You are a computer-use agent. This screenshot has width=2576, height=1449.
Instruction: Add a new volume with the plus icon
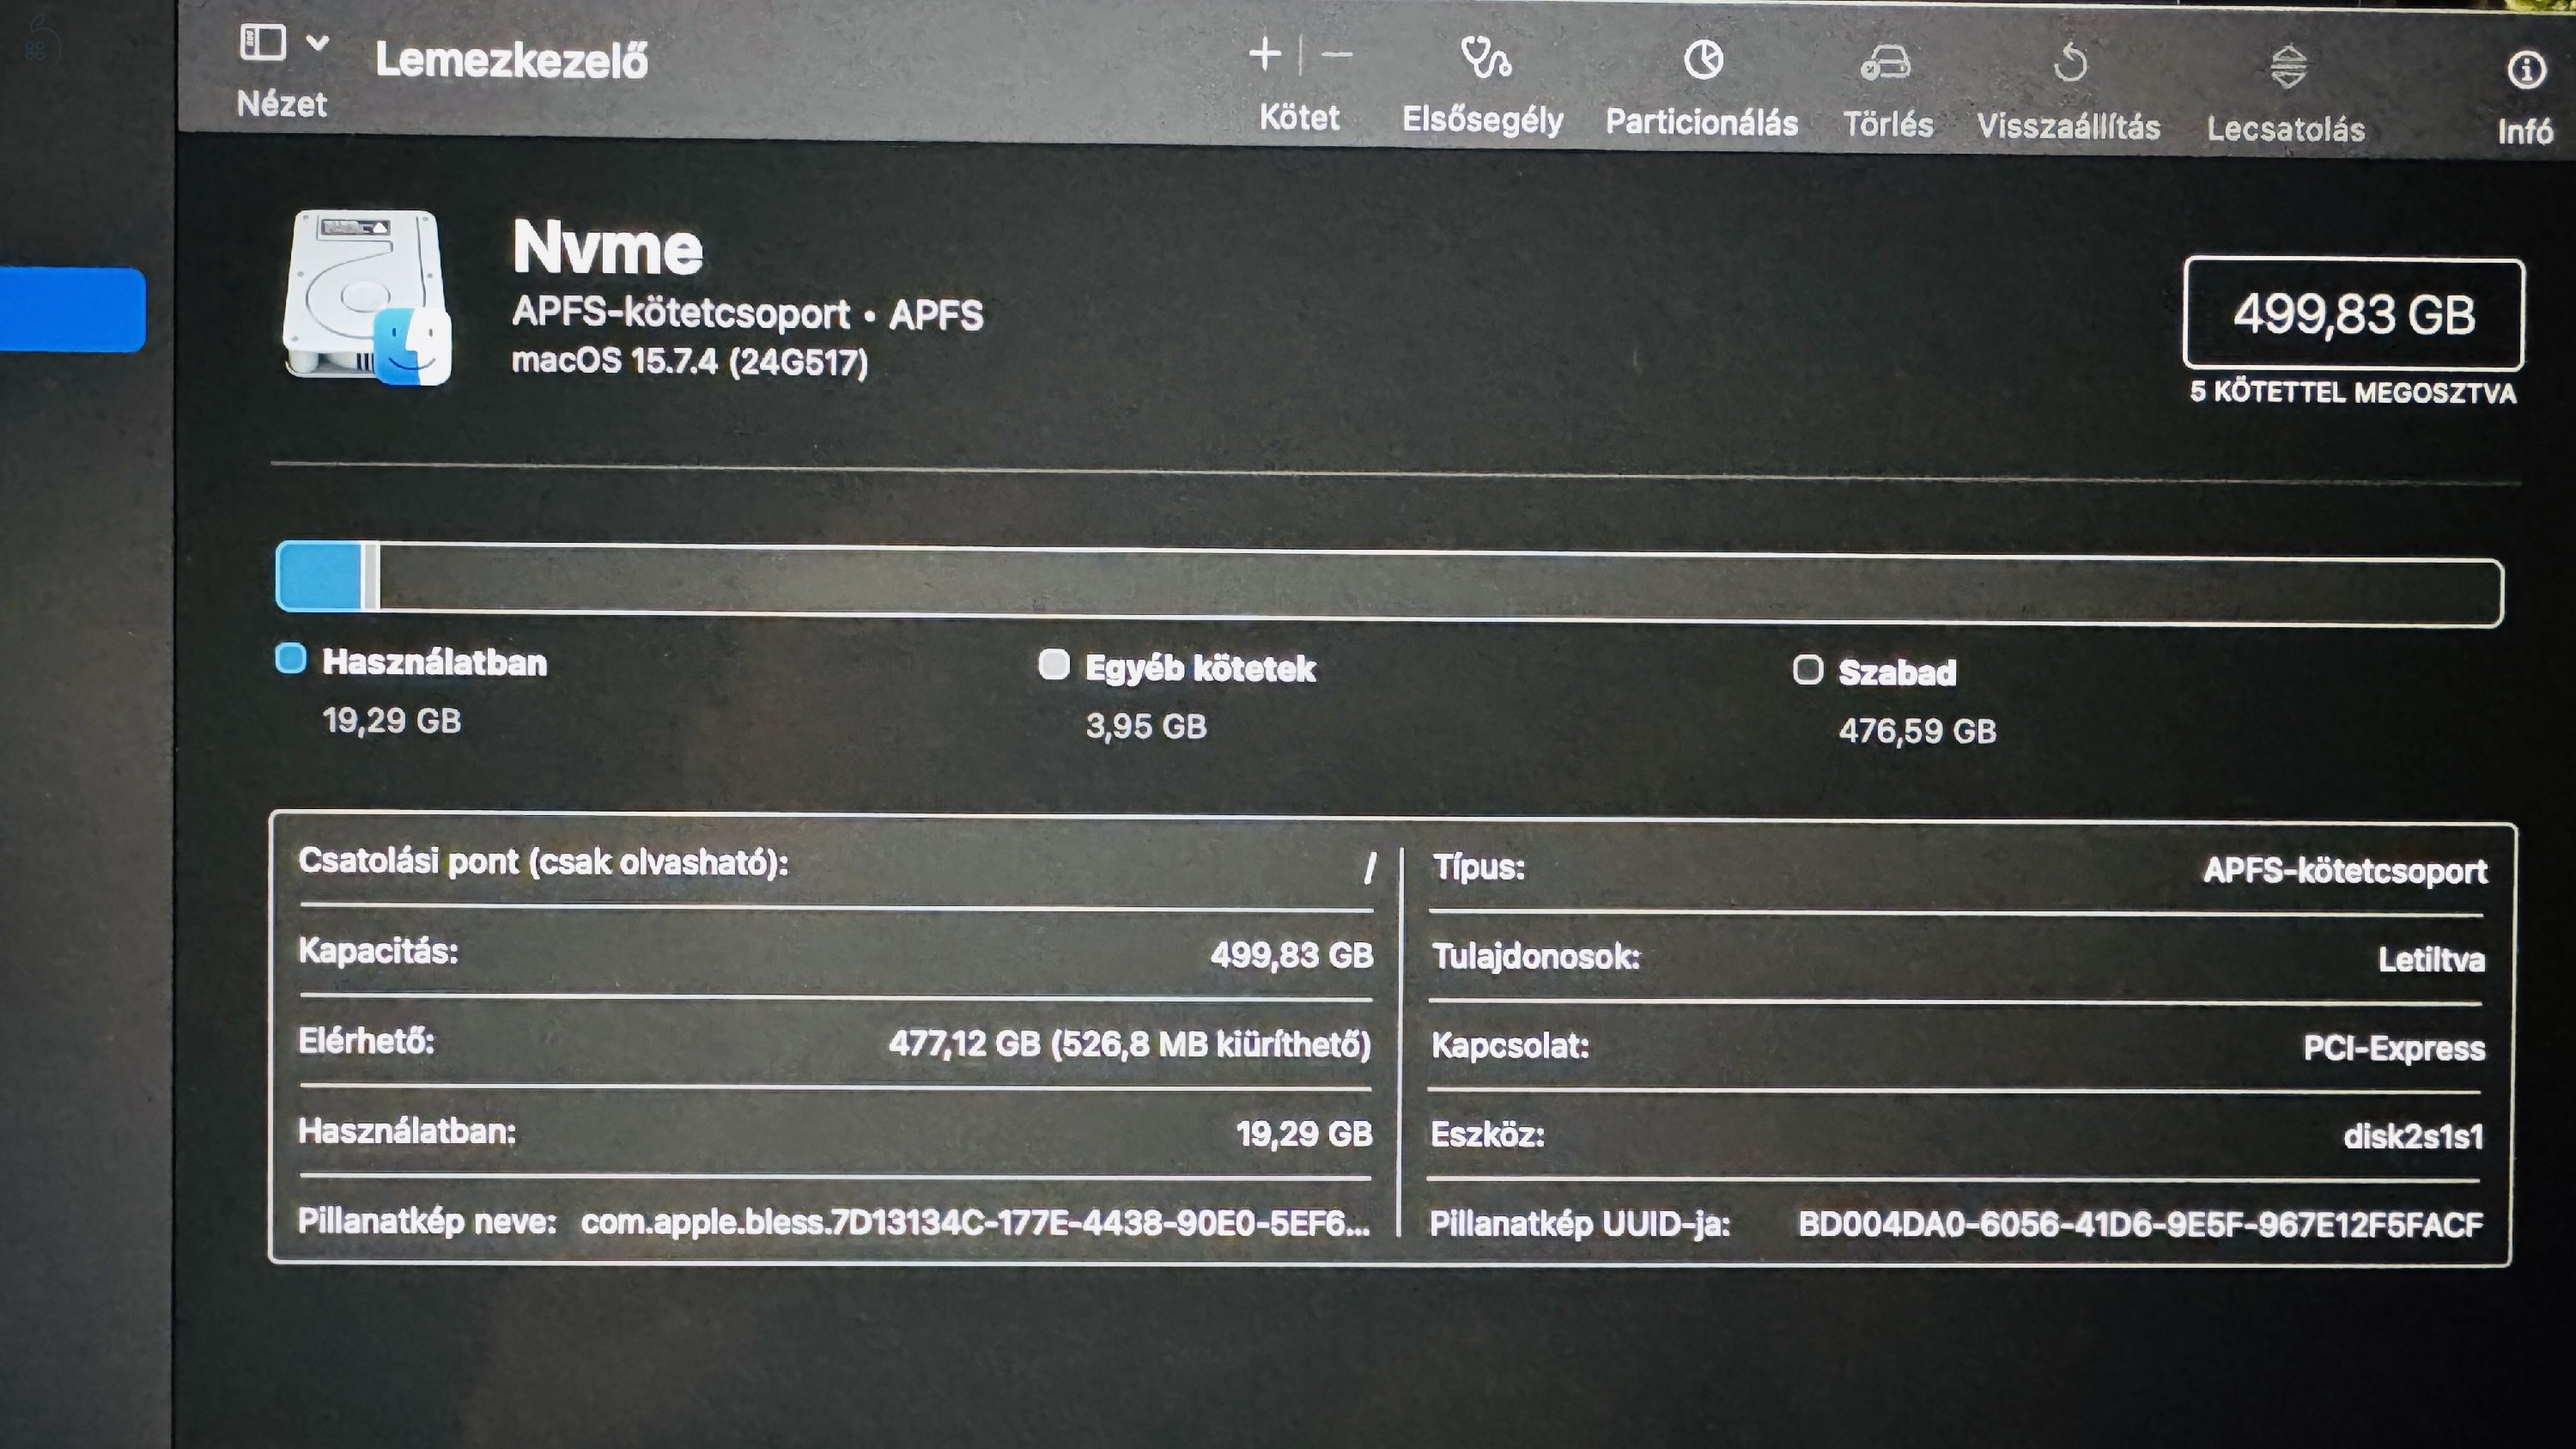tap(1264, 55)
